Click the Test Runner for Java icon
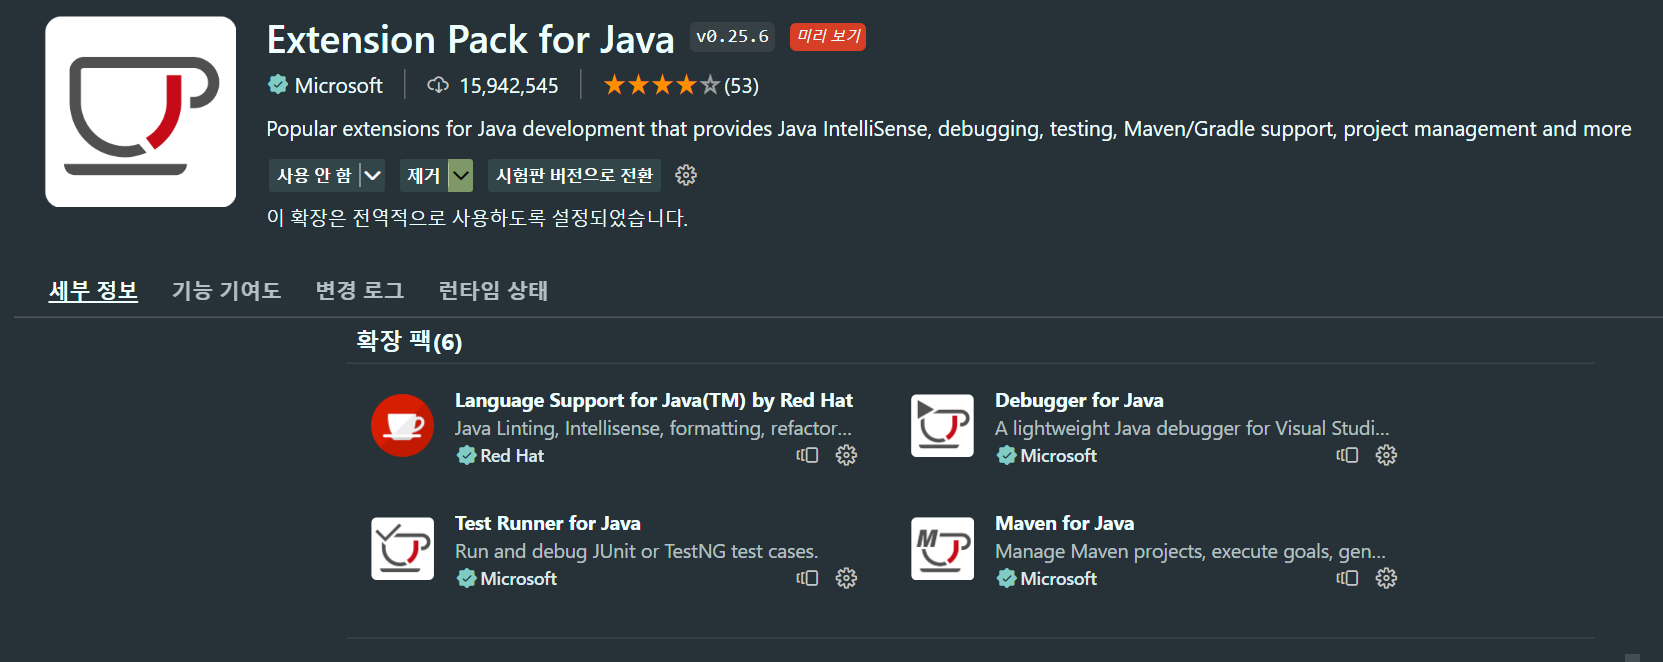The width and height of the screenshot is (1663, 662). coord(402,548)
